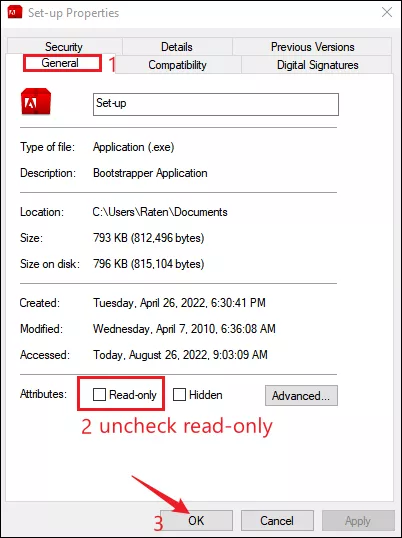Click the Application (.exe) file type text
This screenshot has height=538, width=402.
[x=134, y=147]
